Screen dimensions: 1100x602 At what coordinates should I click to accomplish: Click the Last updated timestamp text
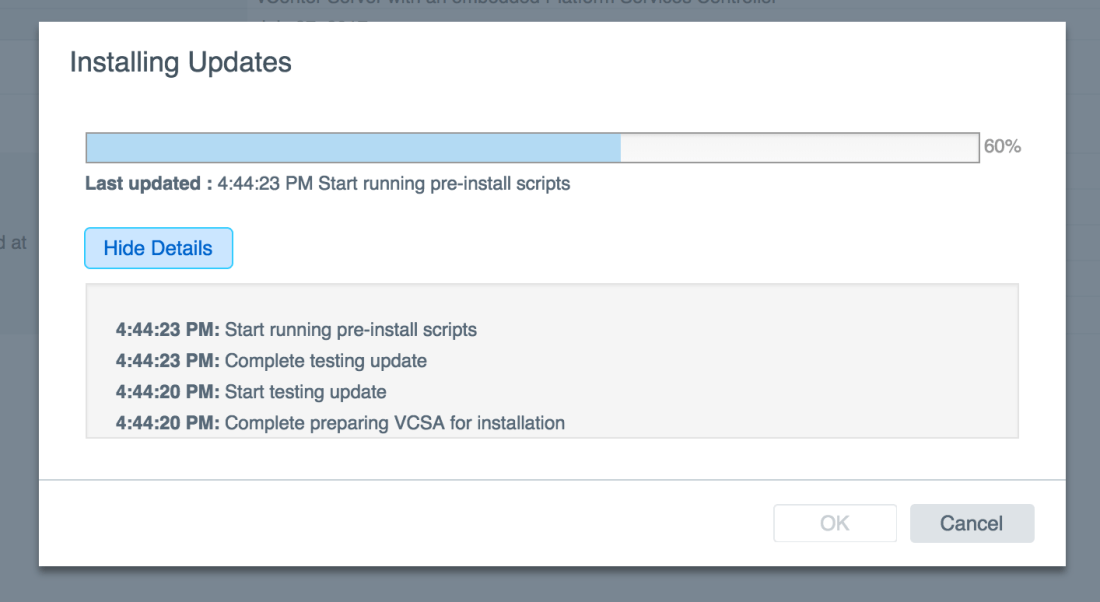(327, 184)
